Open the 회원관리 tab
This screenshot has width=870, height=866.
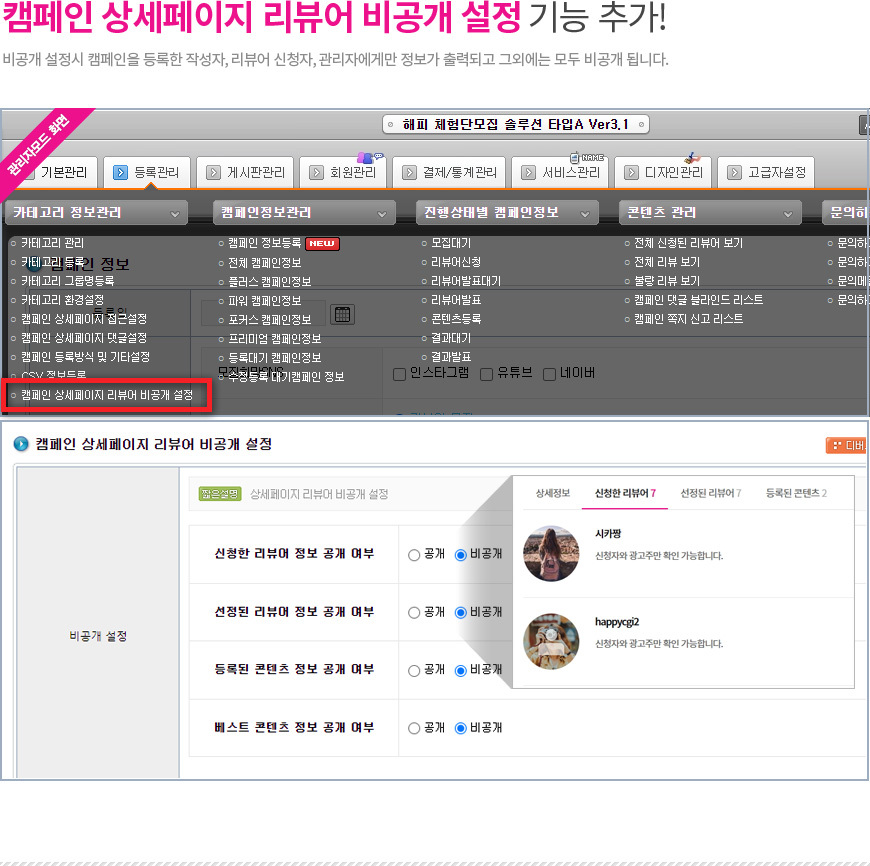click(x=342, y=173)
